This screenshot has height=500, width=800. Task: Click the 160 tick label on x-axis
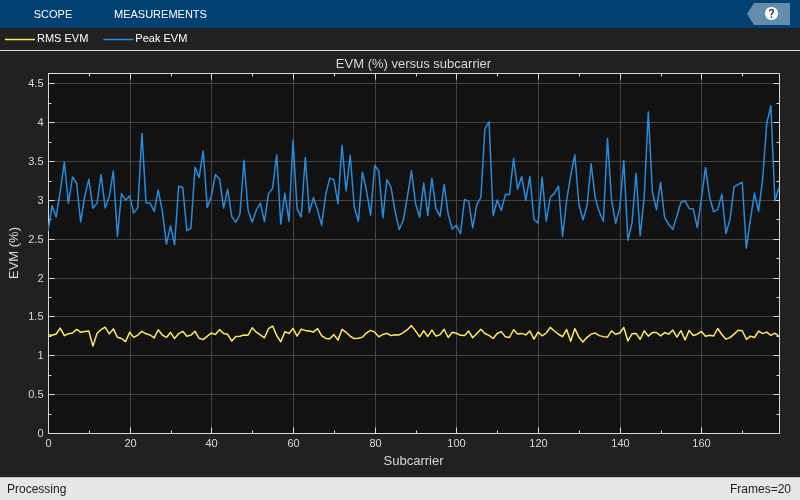click(x=702, y=443)
